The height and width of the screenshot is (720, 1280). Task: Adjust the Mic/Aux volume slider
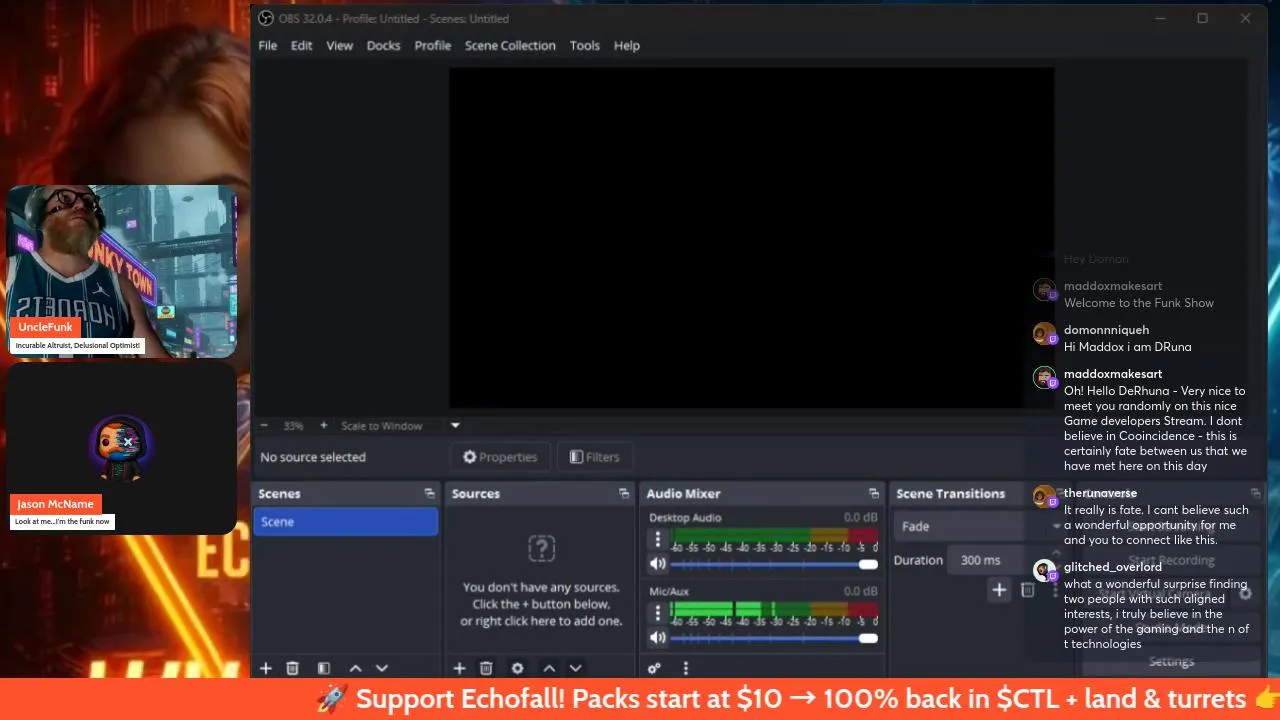click(774, 637)
